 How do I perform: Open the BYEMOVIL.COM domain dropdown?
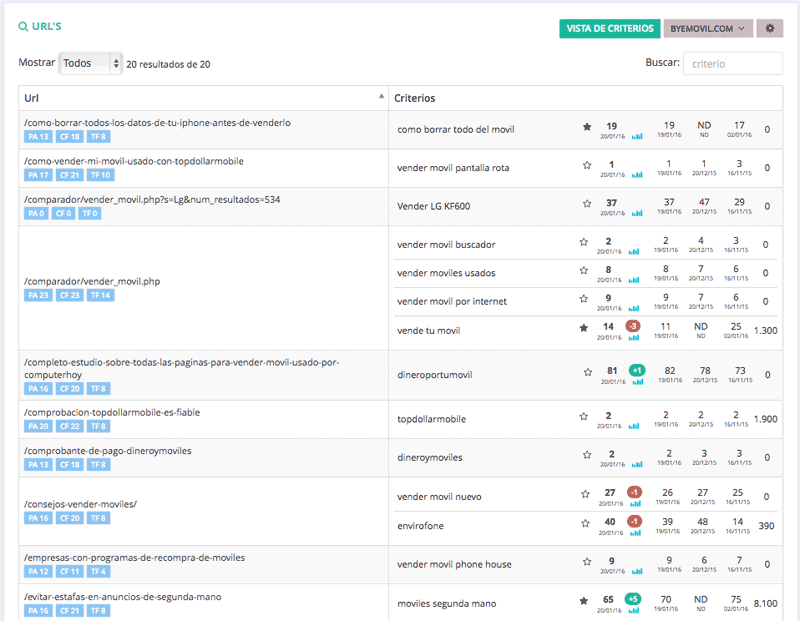click(708, 29)
